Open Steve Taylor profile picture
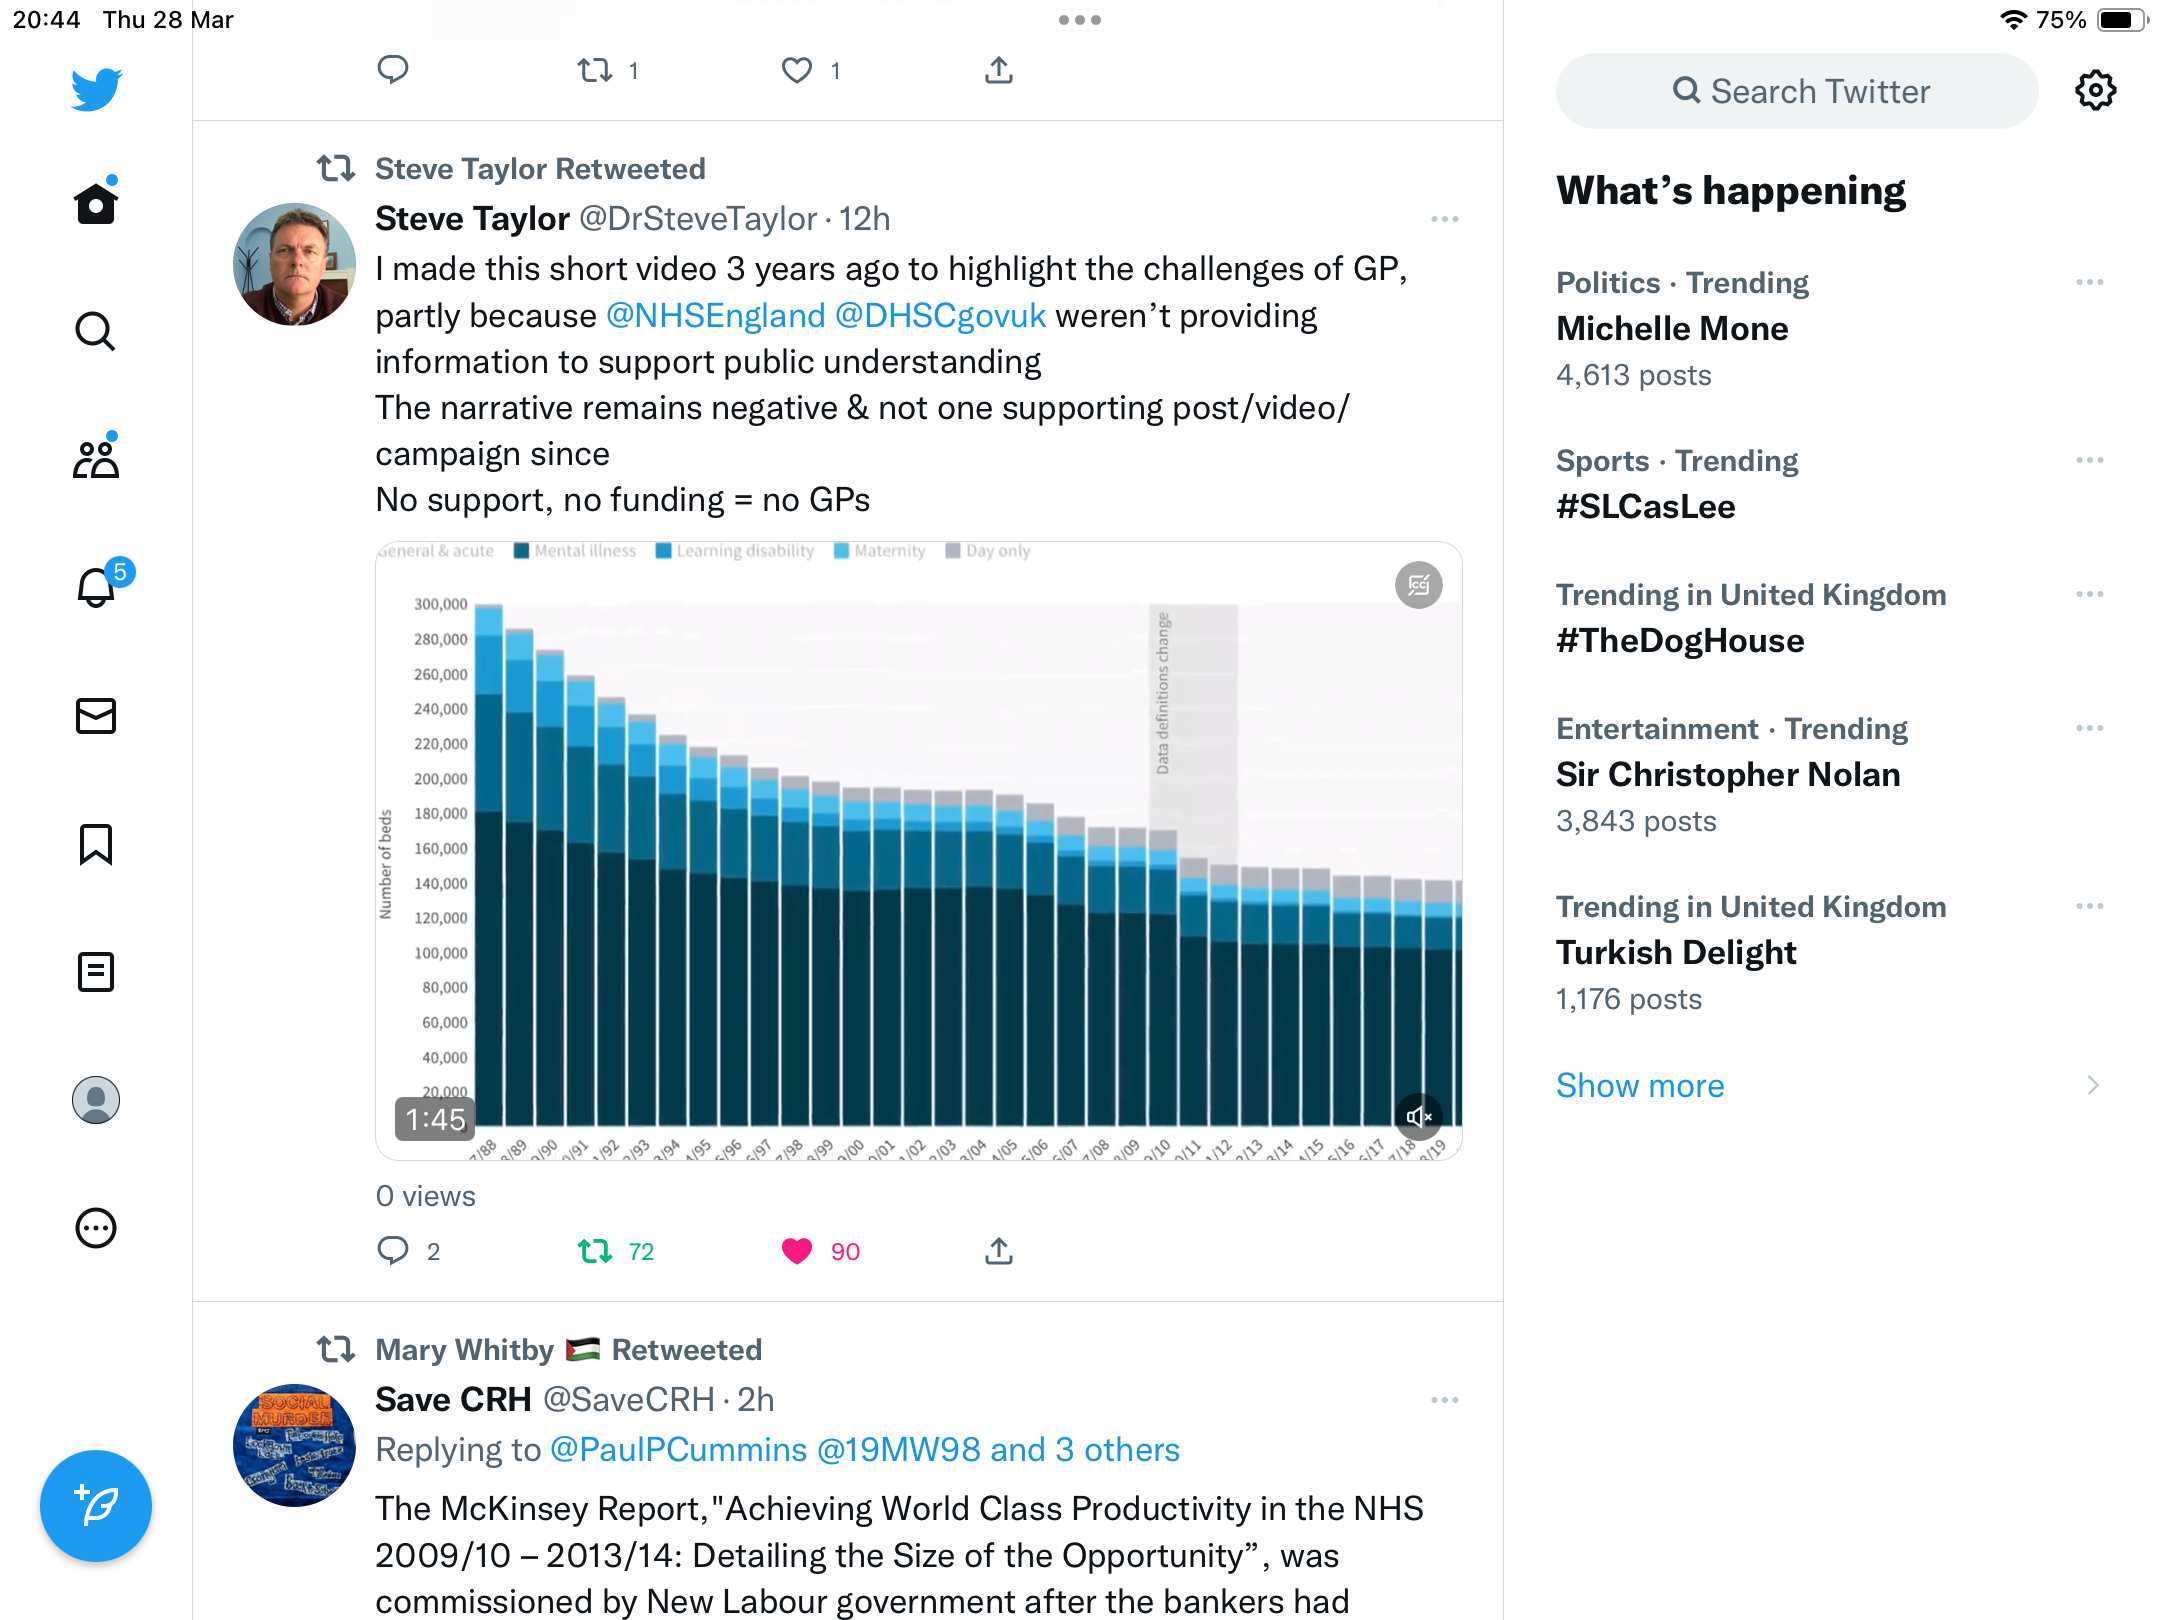The image size is (2160, 1620). pos(294,264)
